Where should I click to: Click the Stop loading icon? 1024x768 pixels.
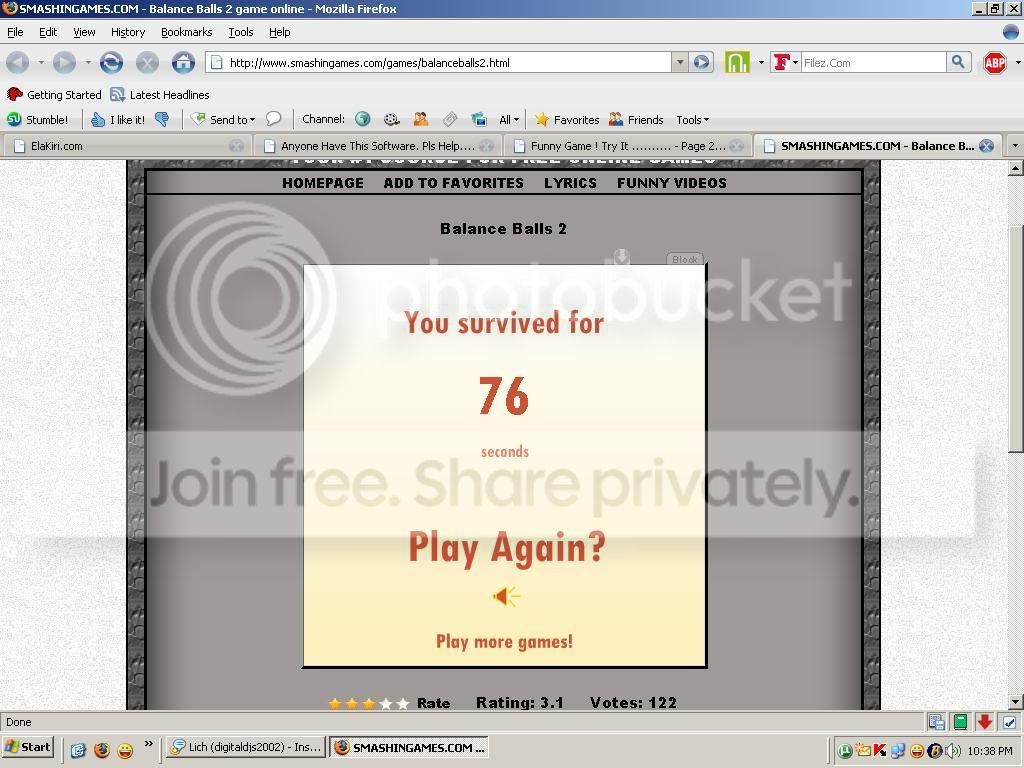pyautogui.click(x=147, y=63)
